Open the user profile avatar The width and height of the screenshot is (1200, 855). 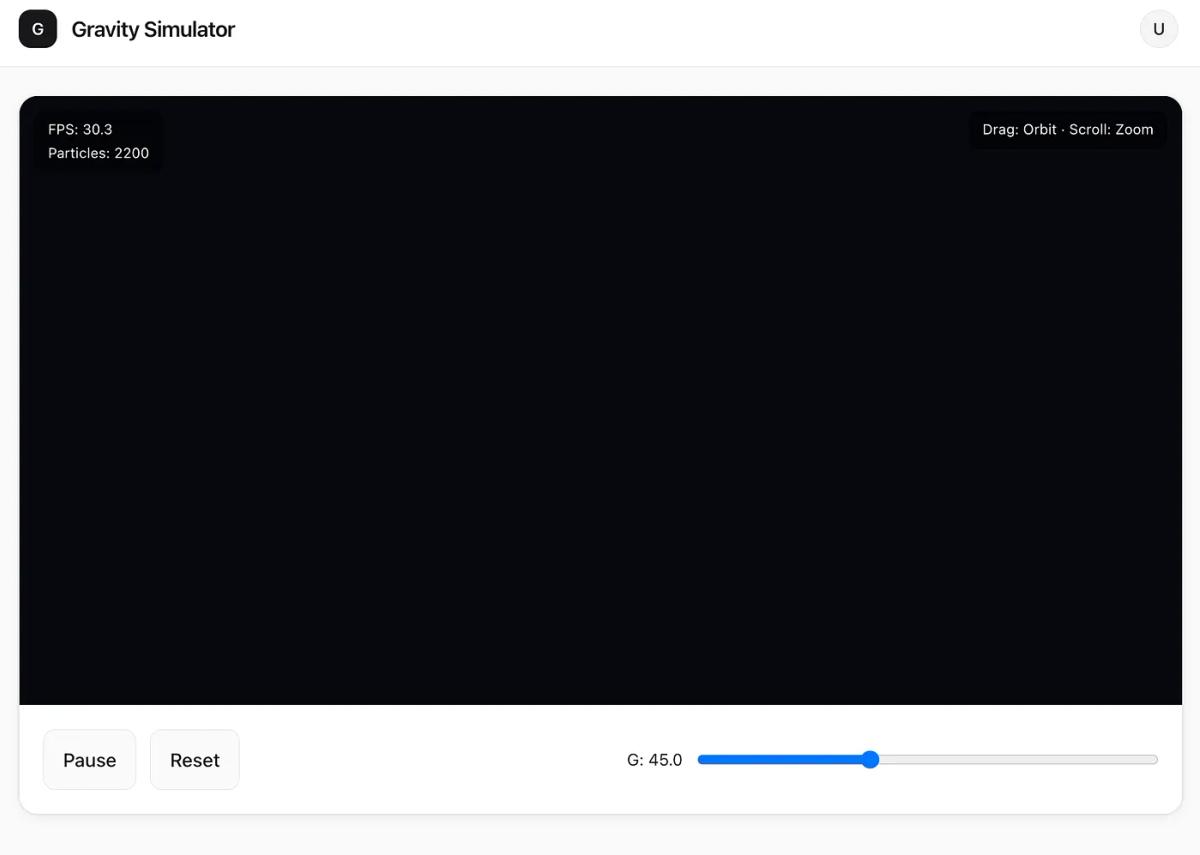tap(1158, 29)
